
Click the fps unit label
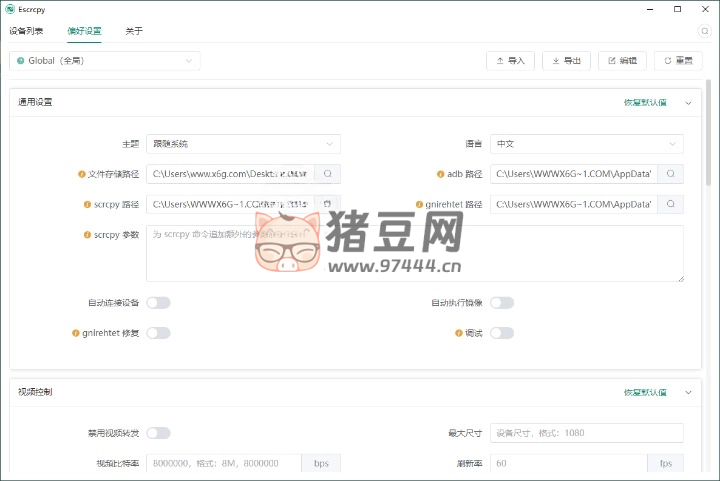click(665, 464)
